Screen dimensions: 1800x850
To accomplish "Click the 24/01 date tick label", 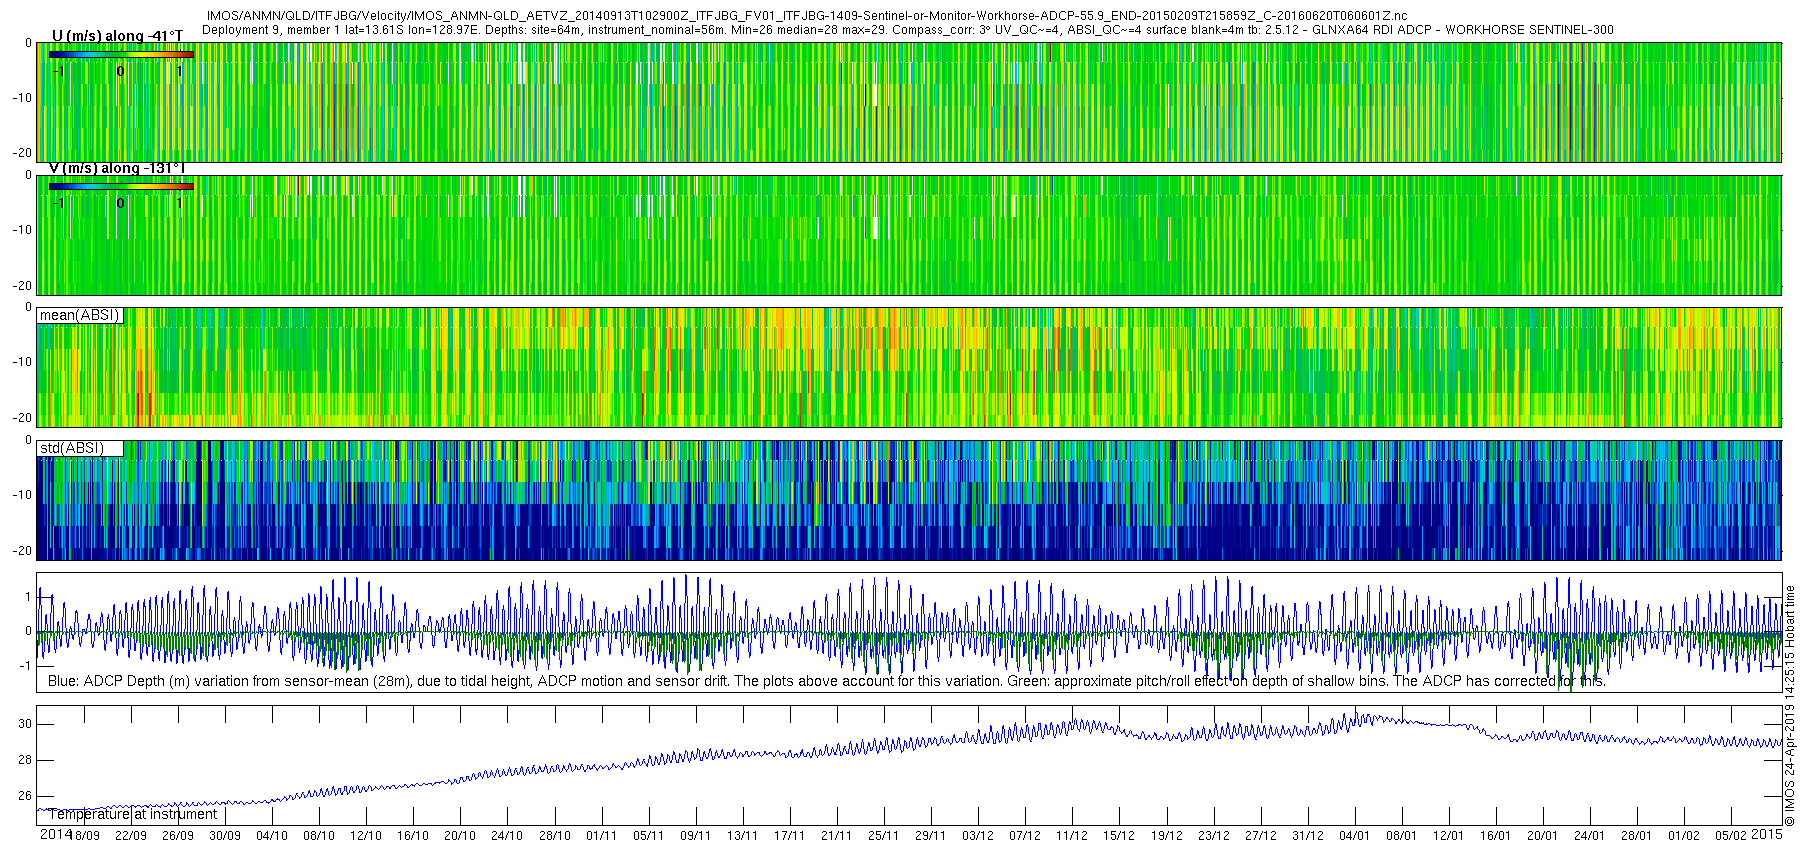I will [1589, 836].
